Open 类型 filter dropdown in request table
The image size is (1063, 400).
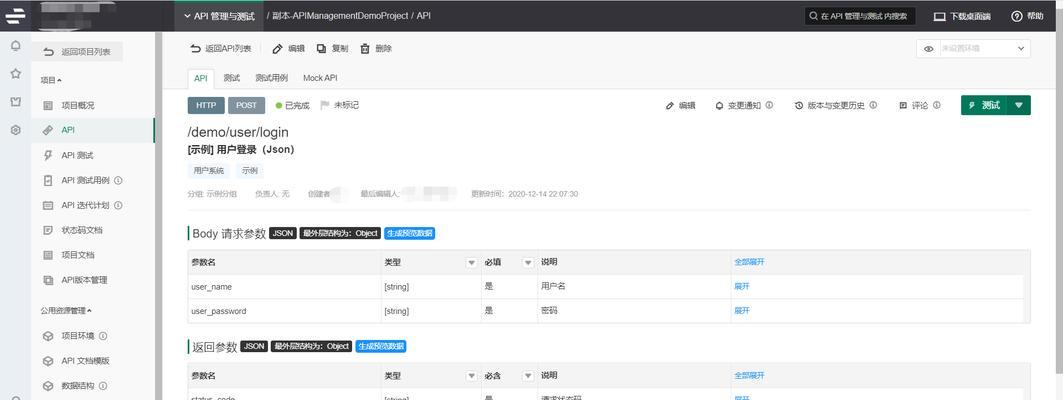coord(472,263)
